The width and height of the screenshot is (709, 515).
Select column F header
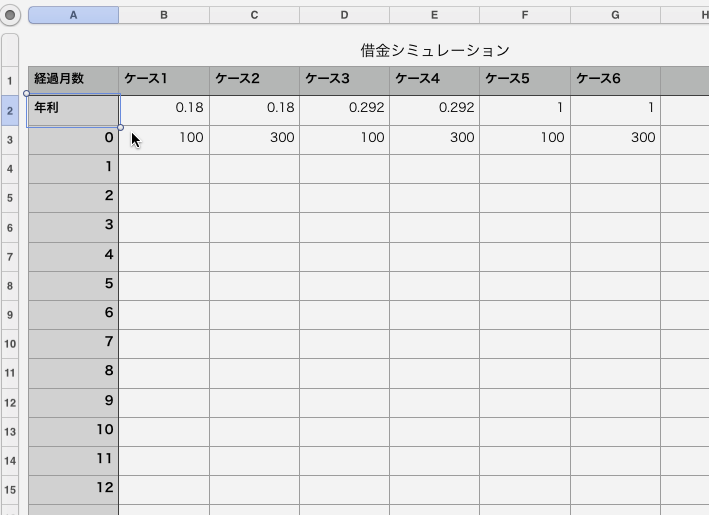click(525, 15)
